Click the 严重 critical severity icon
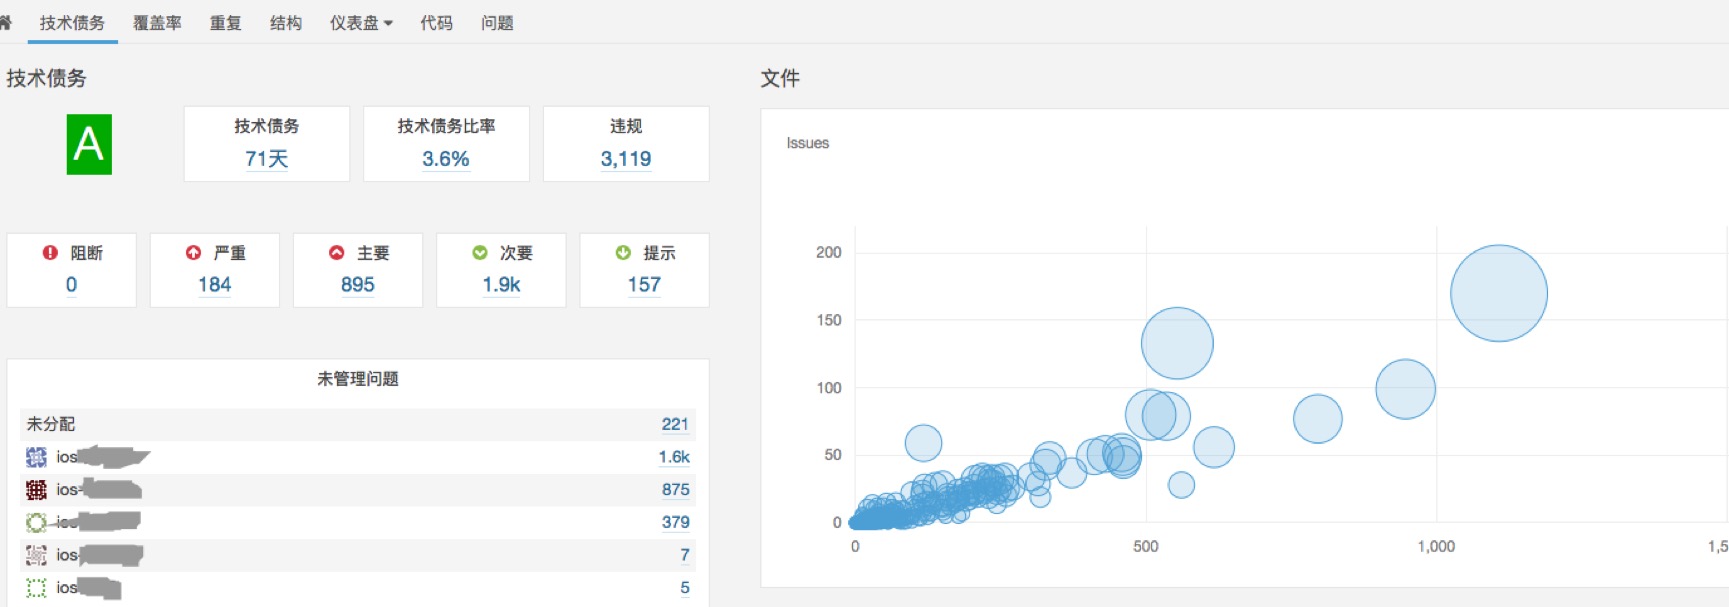Screen dimensions: 1729x607 193,253
